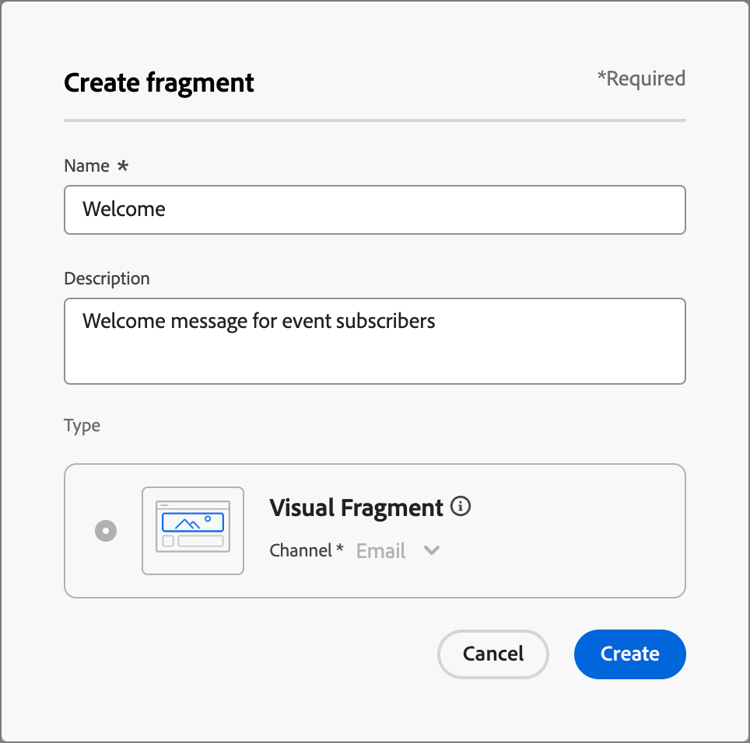Expand the Channel dropdown chevron

431,550
